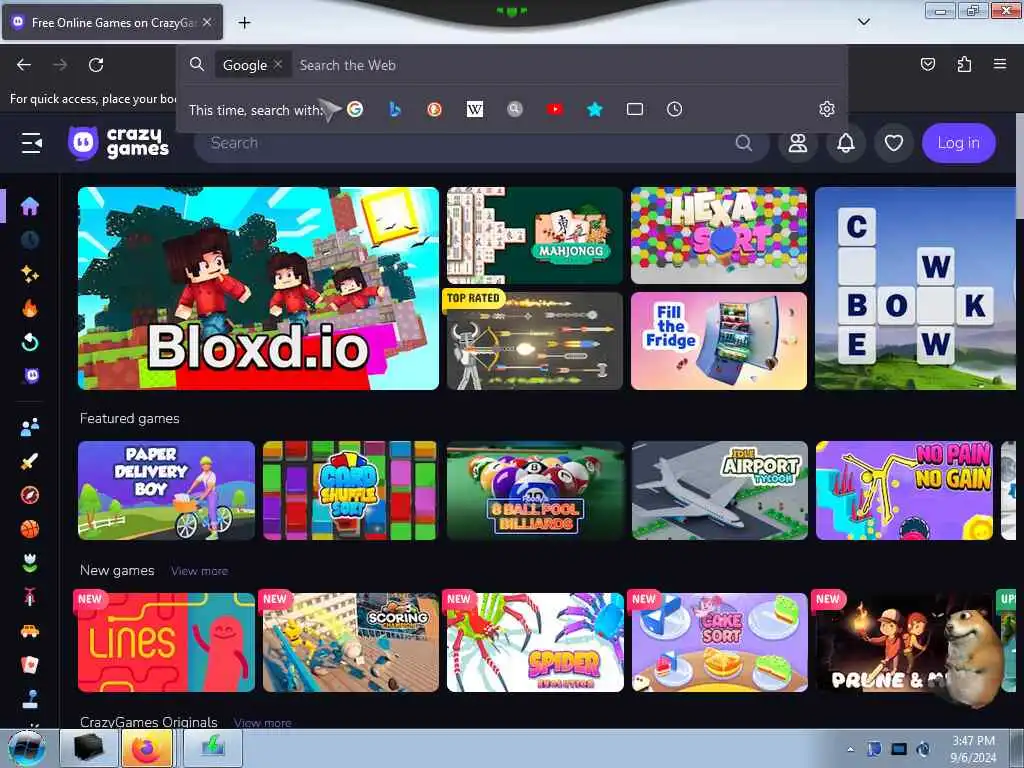Open the Bloxd.io game banner
Image resolution: width=1024 pixels, height=768 pixels.
click(x=259, y=289)
